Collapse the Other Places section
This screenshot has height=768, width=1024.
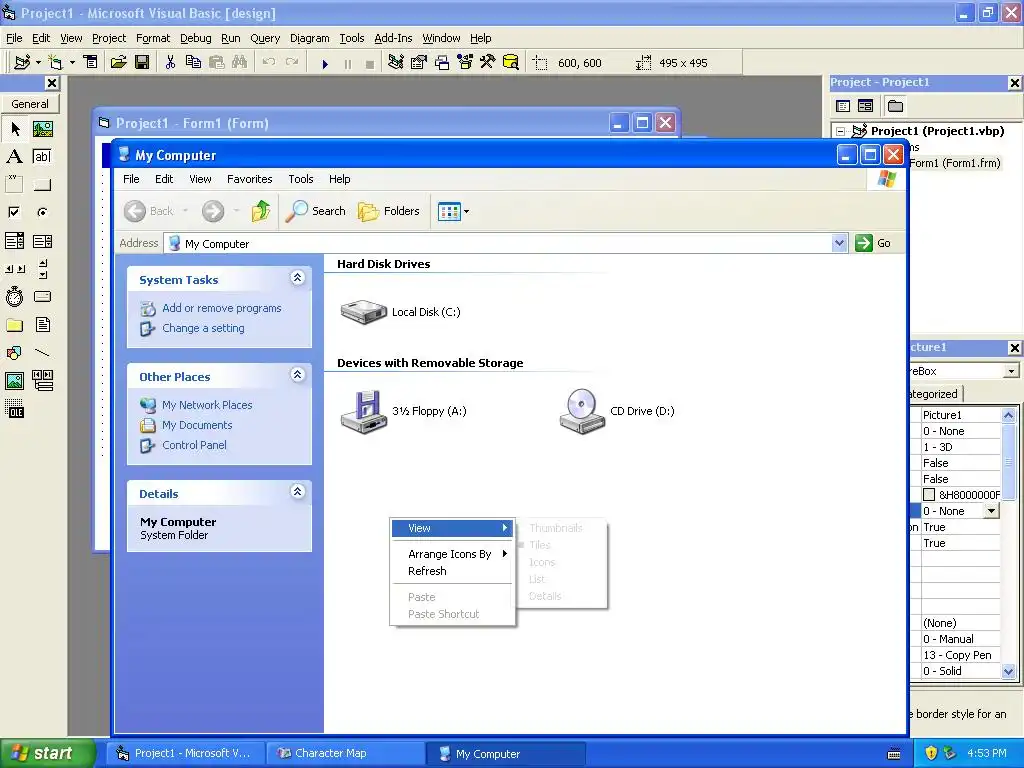(x=297, y=375)
